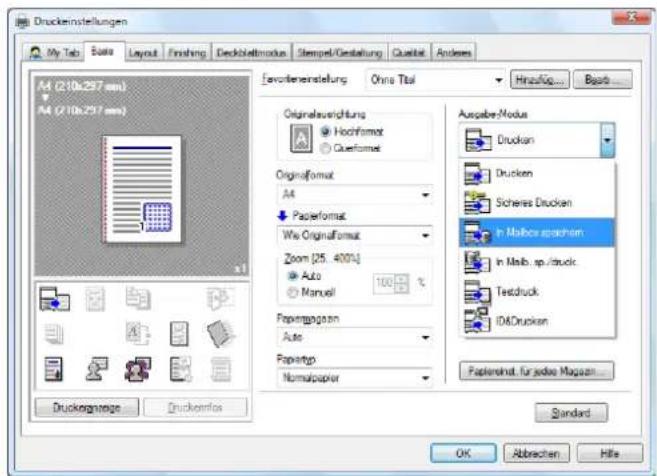Click the portrait page icon in Originalausrichtung

click(x=301, y=139)
